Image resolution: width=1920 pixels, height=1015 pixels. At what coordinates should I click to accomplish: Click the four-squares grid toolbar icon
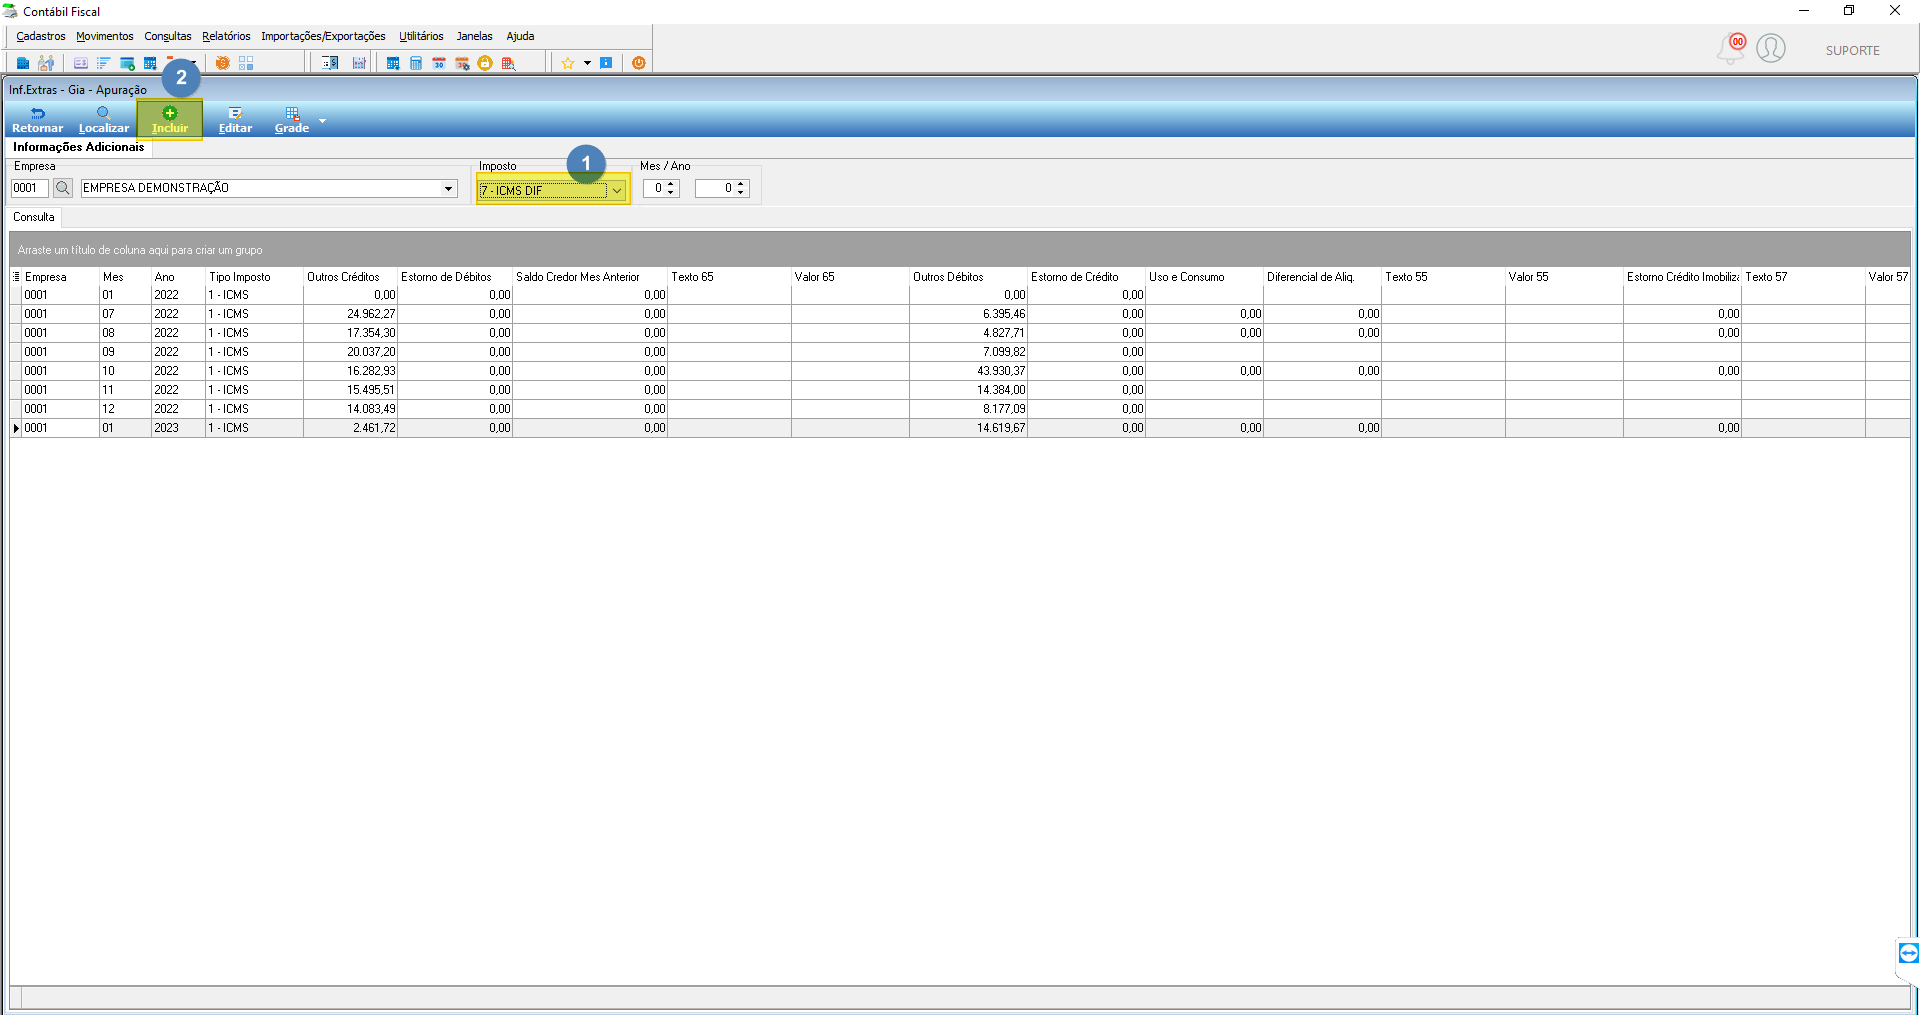[246, 63]
